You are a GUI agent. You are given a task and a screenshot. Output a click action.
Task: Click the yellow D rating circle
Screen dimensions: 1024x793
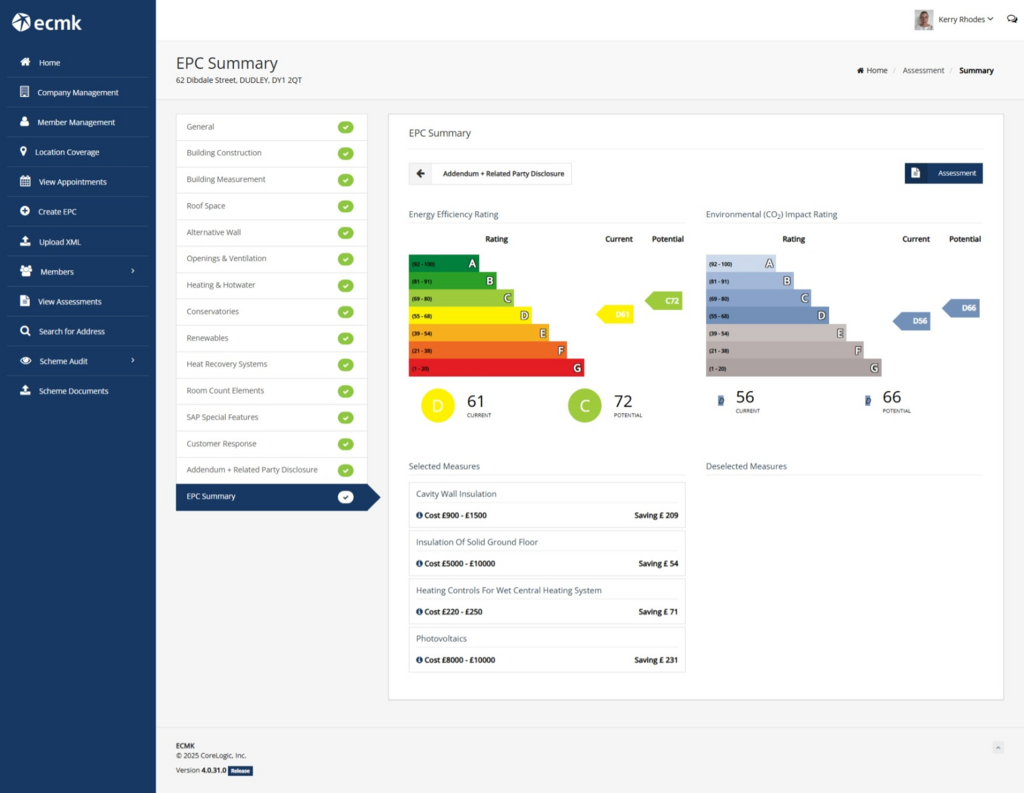coord(438,406)
